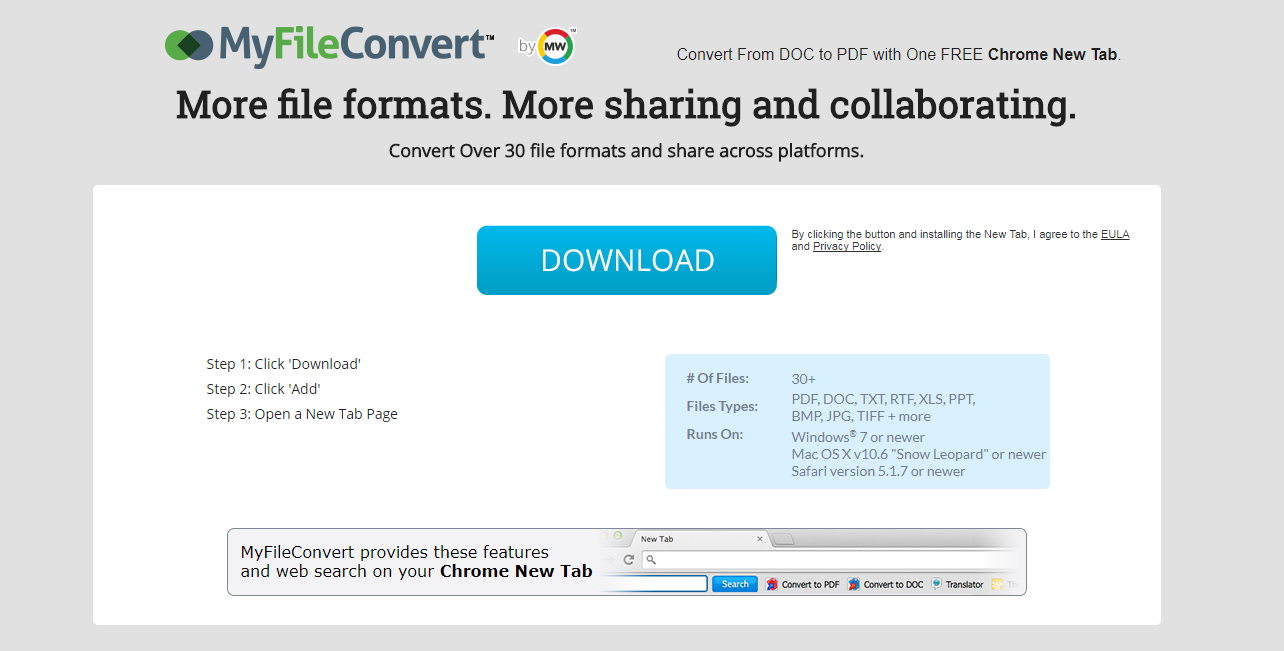
Task: Click the 'Files Types:' label
Action: coord(722,406)
